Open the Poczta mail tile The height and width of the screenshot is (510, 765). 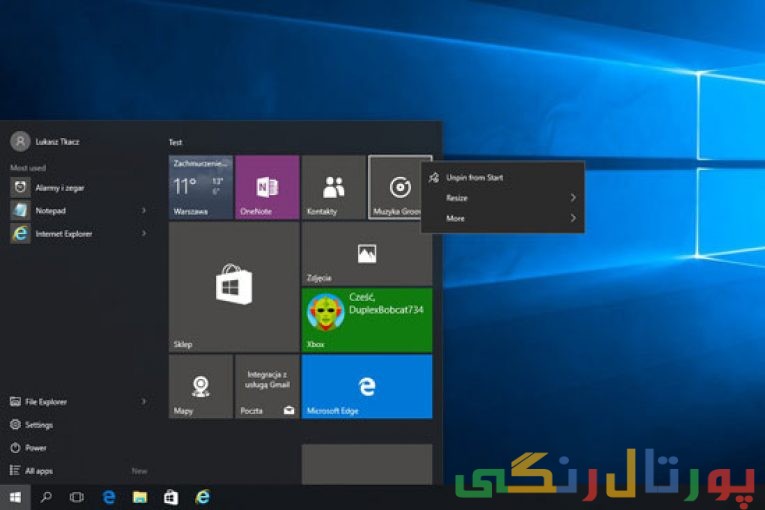[267, 386]
